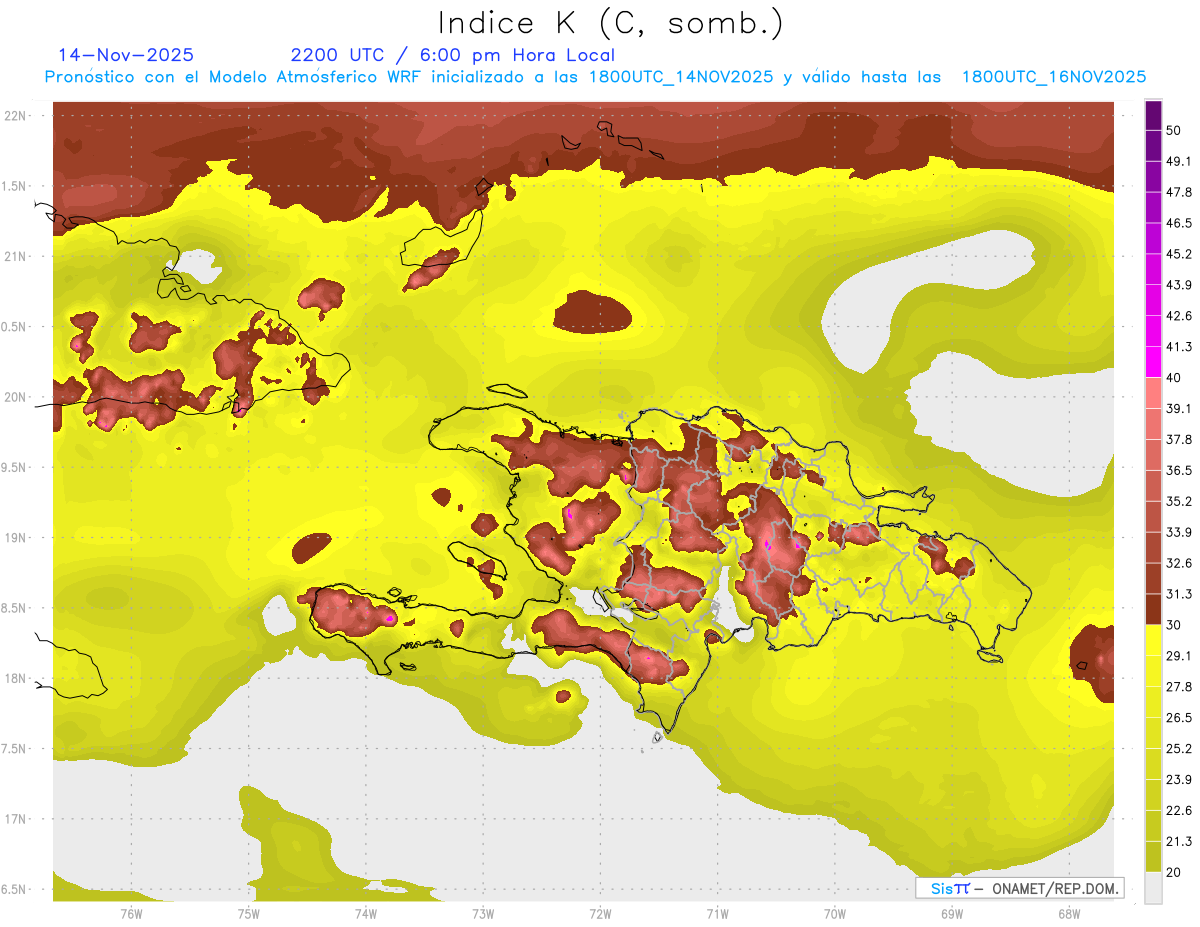The image size is (1200, 927).
Task: Click the "50" colorbar value
Action: (x=1175, y=130)
